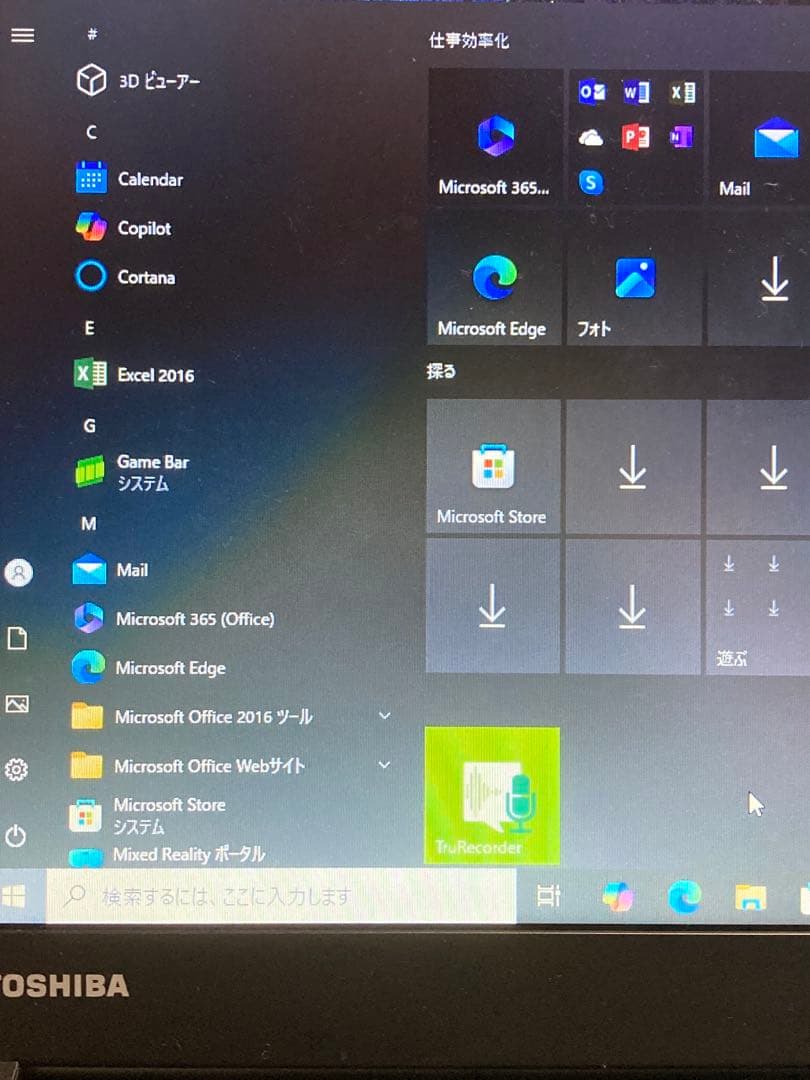
Task: Expand the Start menu hamburger
Action: (x=22, y=35)
